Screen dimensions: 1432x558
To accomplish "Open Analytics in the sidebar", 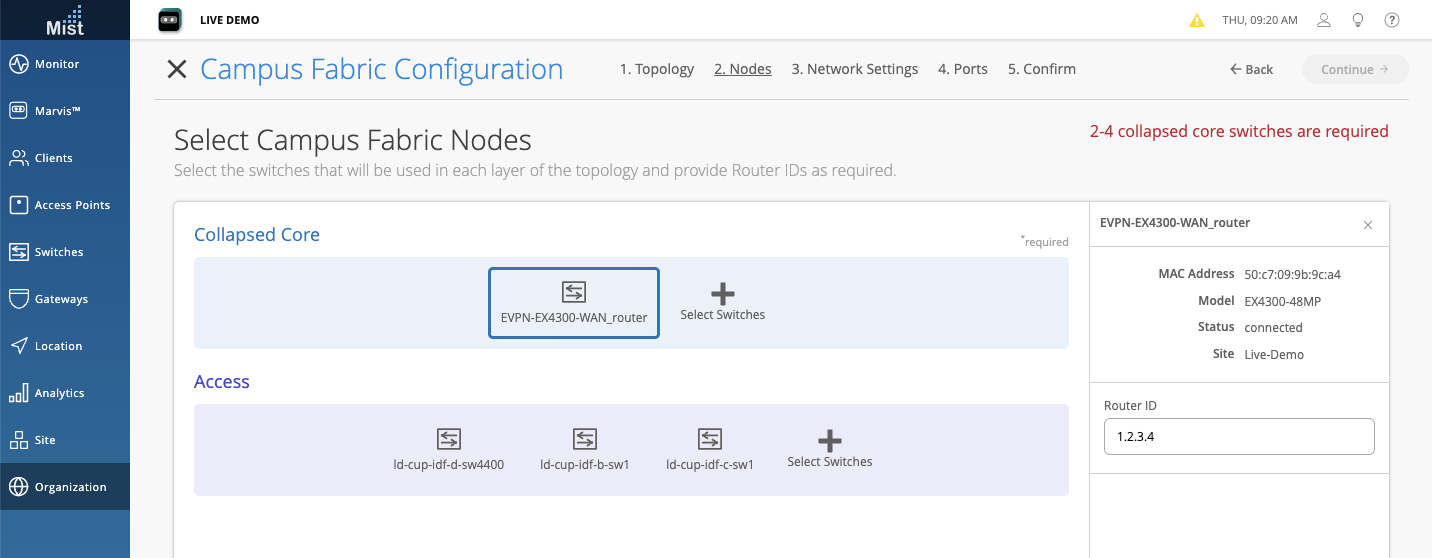I will [x=59, y=393].
